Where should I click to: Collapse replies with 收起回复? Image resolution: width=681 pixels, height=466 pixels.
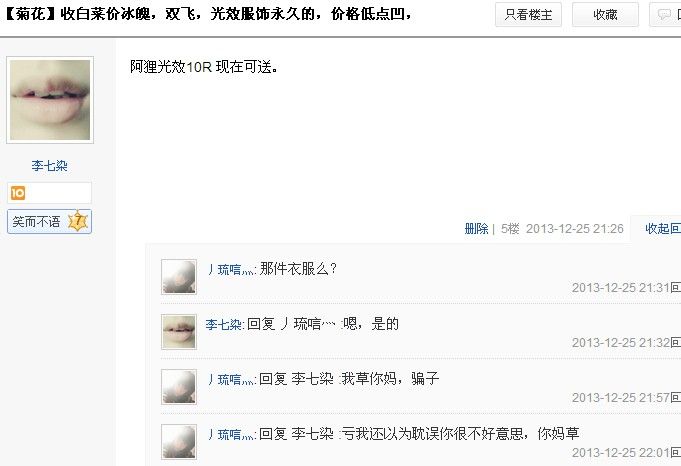[663, 228]
